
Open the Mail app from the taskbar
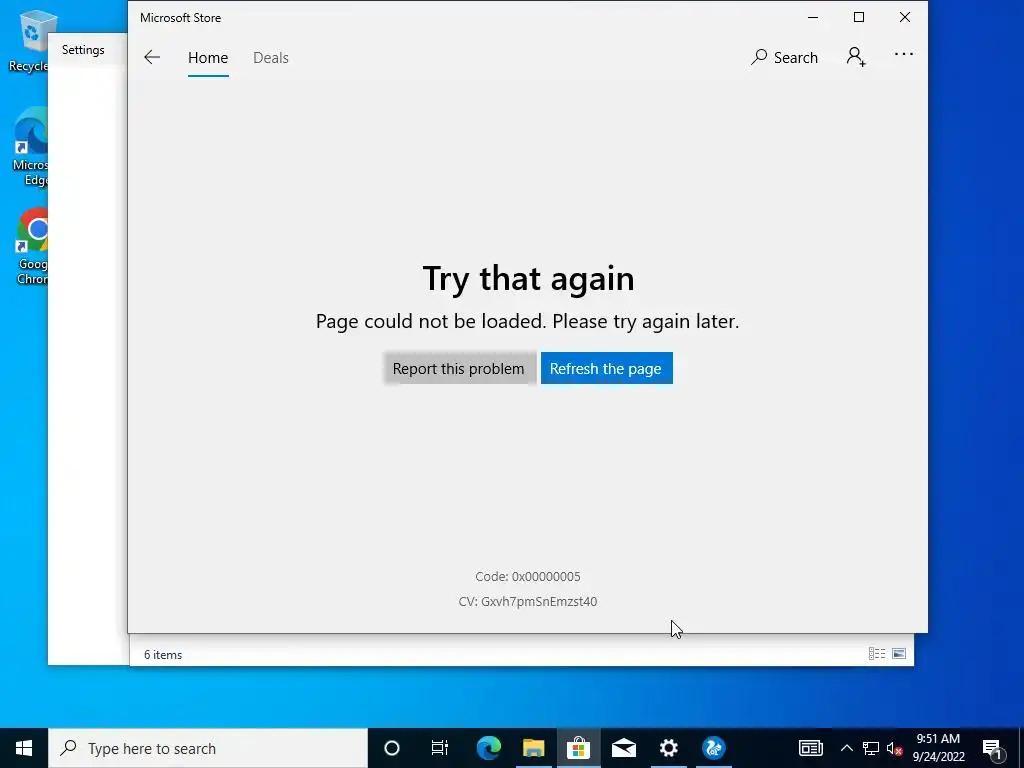[x=624, y=748]
